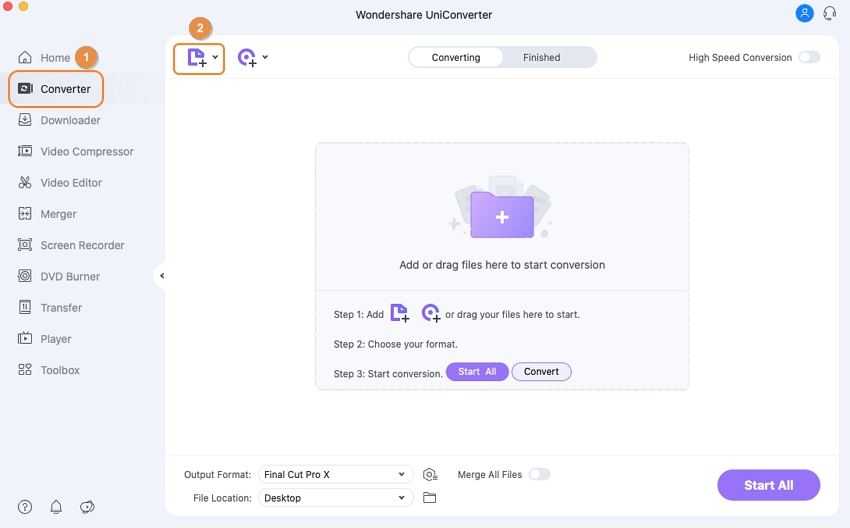Select the Converting tab
The image size is (850, 528).
point(456,58)
